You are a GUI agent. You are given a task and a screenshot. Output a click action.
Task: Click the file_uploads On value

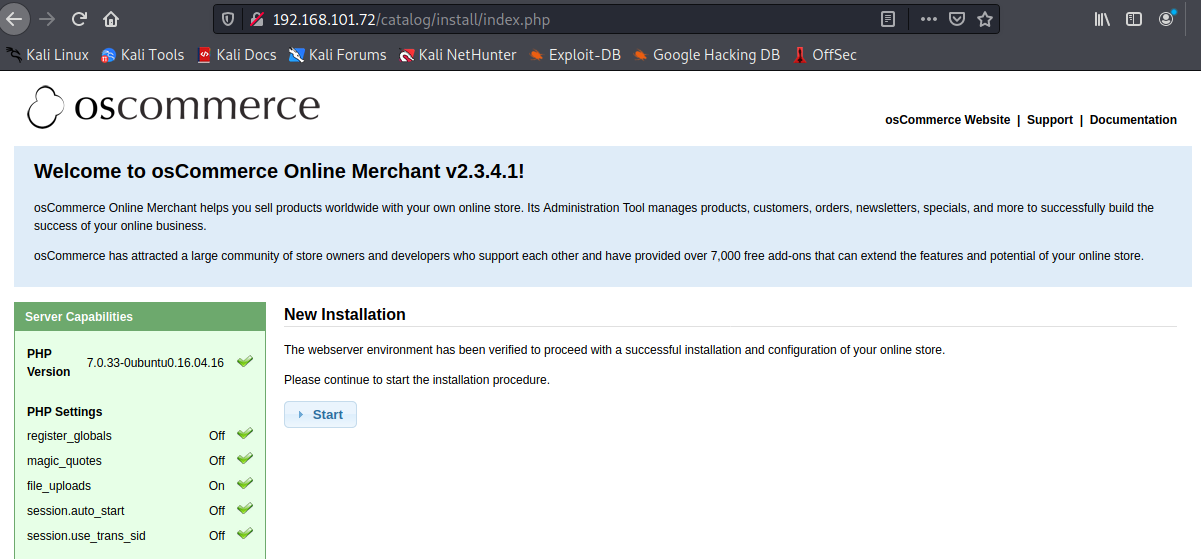217,486
